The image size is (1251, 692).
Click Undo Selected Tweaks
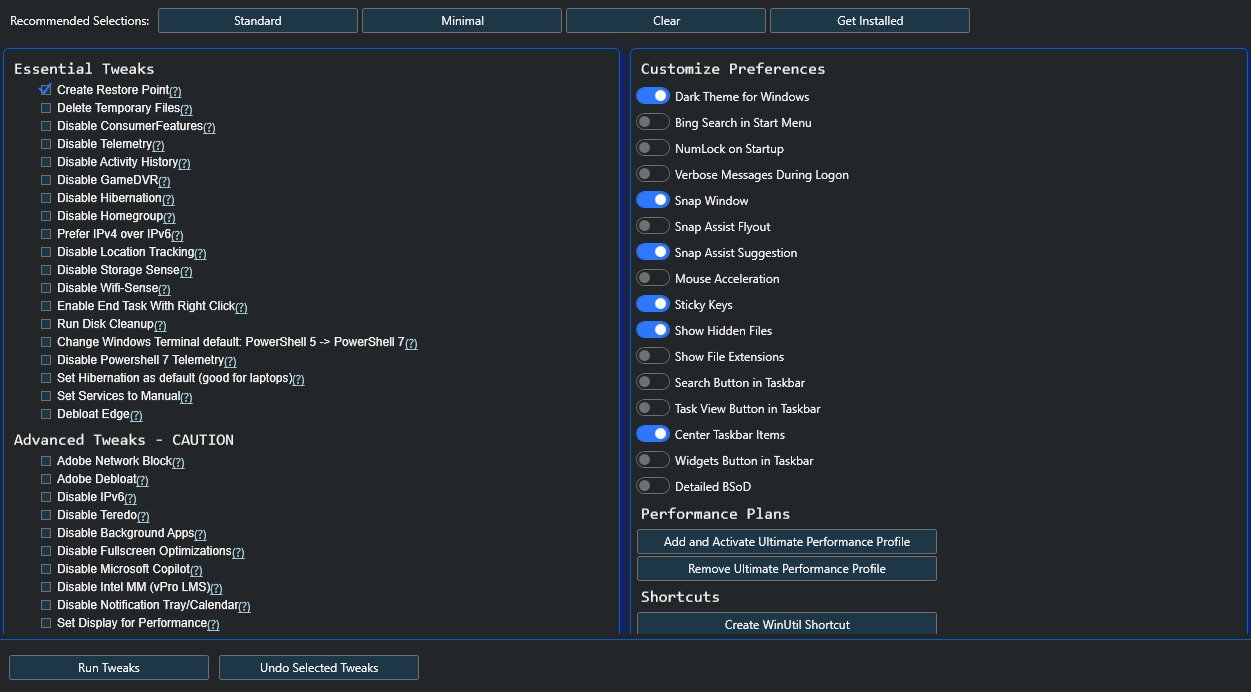tap(319, 667)
